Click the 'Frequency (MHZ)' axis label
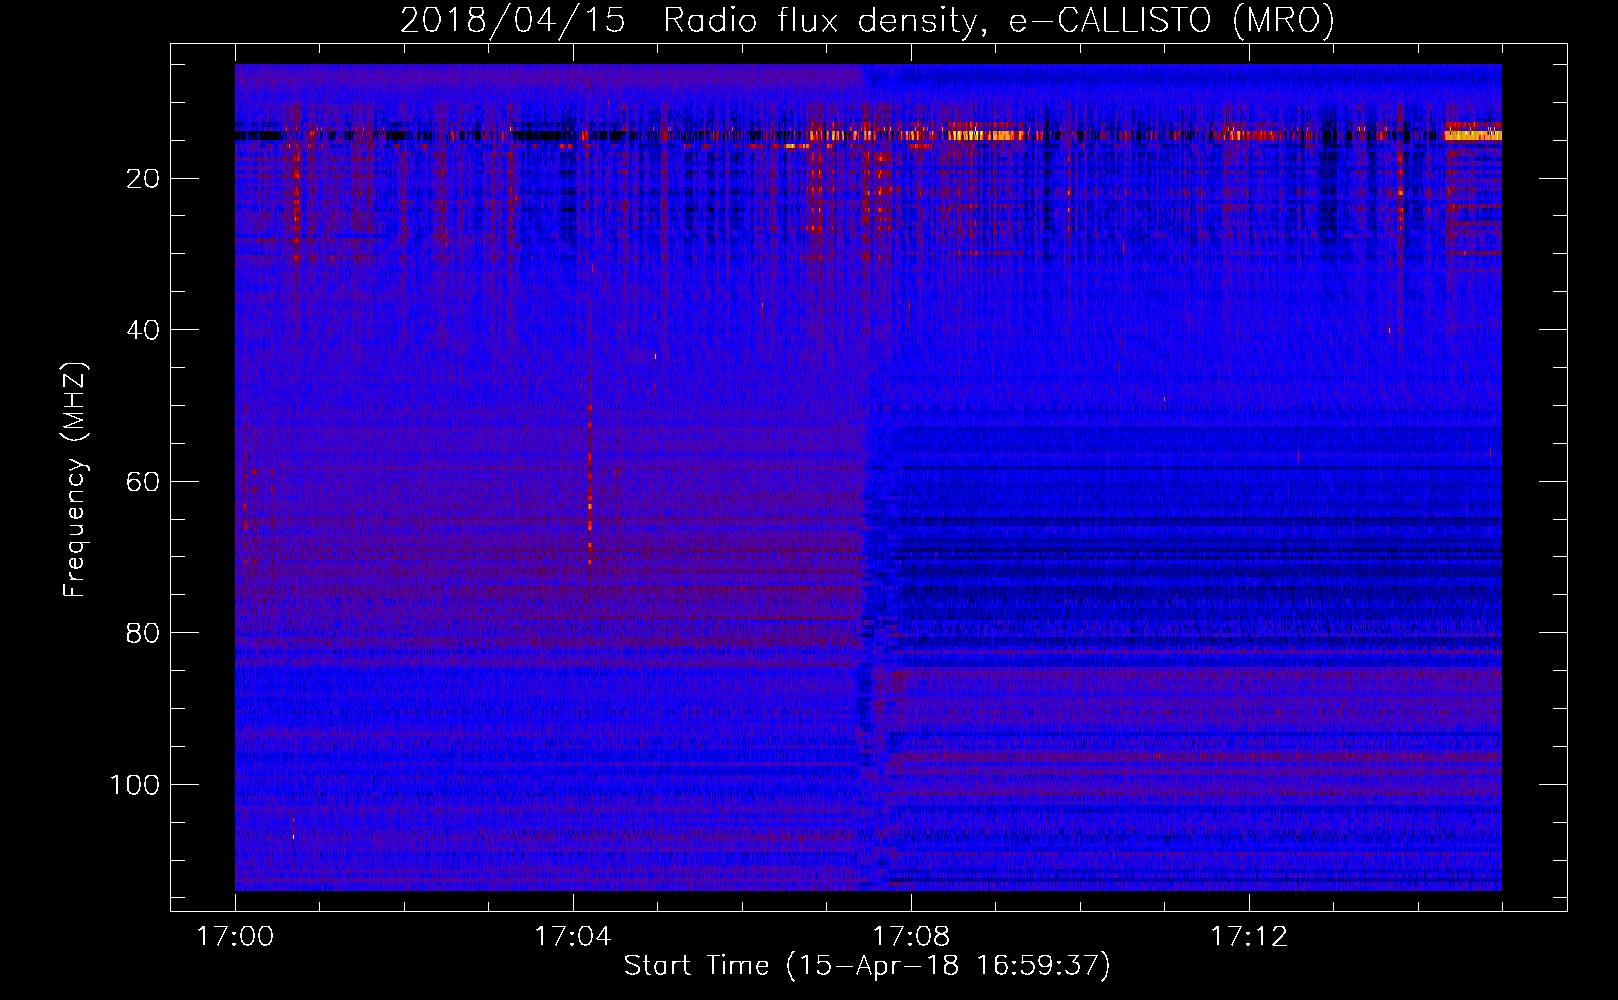1618x1000 pixels. click(x=75, y=480)
